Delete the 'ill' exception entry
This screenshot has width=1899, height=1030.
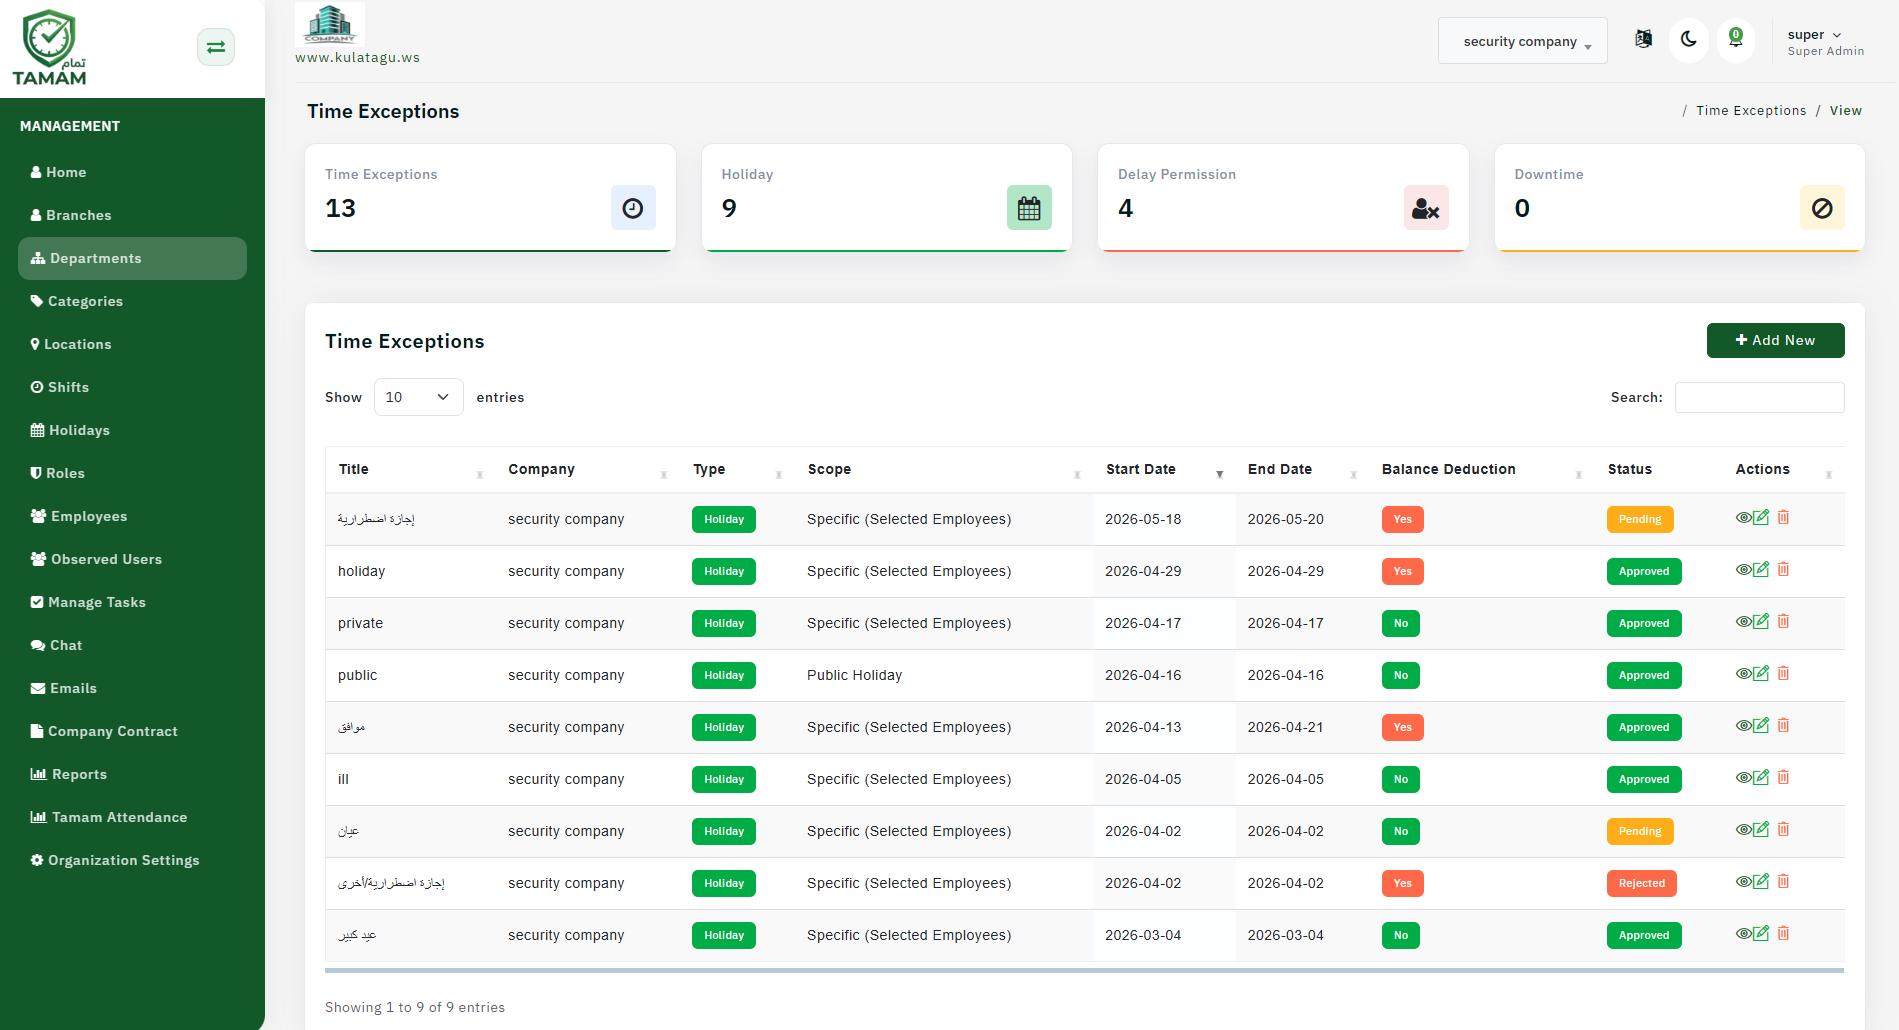point(1783,777)
